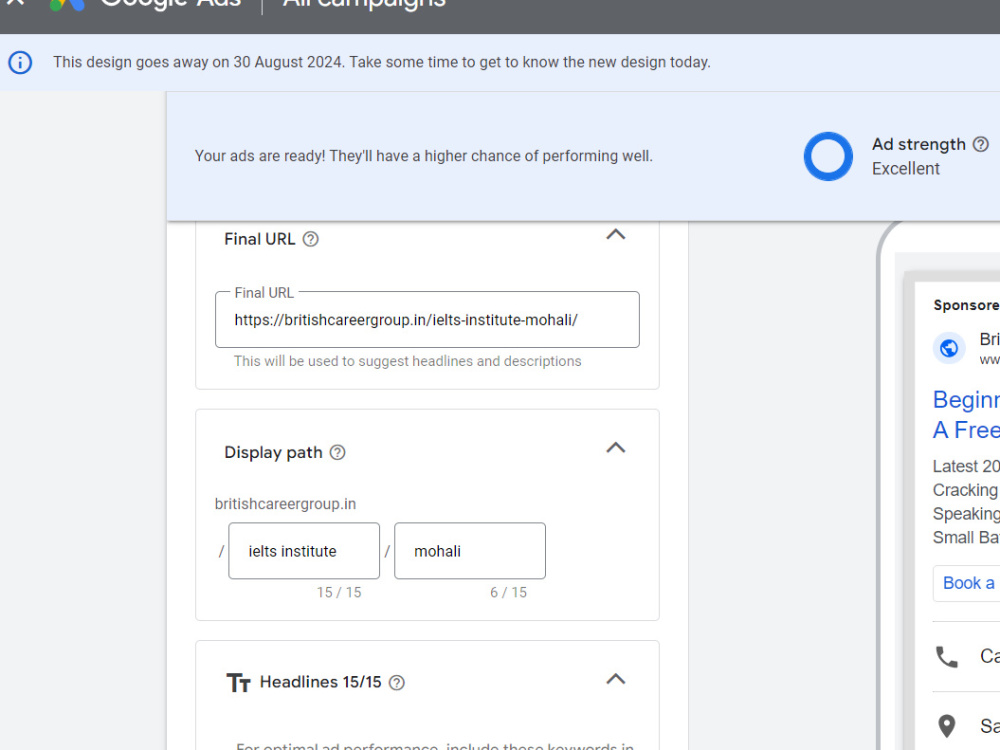Click 'Your ads are ready!' message
This screenshot has width=1000, height=750.
click(423, 156)
